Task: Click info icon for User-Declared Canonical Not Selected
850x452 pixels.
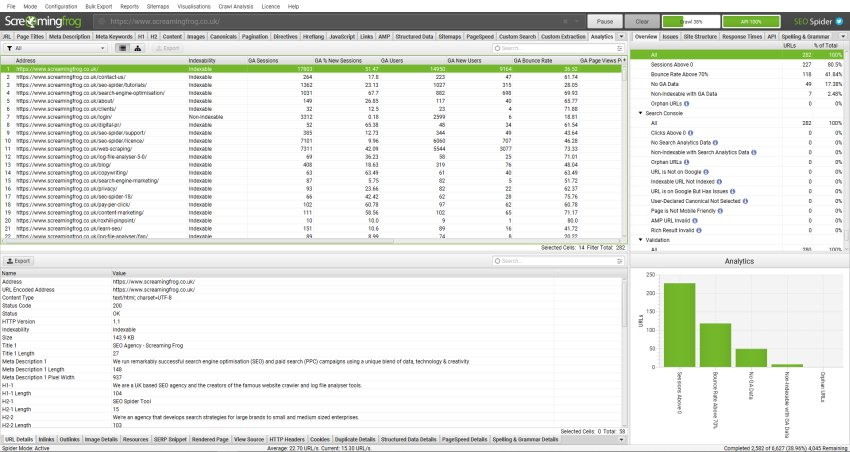Action: (x=745, y=201)
